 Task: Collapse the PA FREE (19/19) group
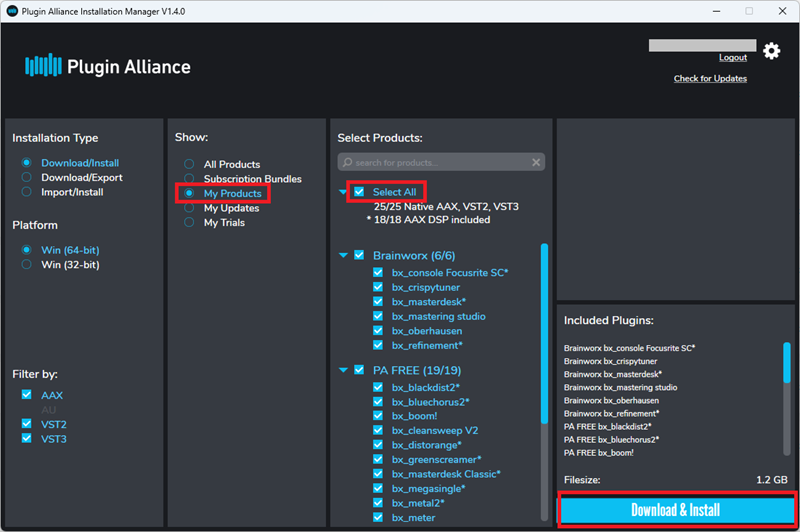[344, 370]
